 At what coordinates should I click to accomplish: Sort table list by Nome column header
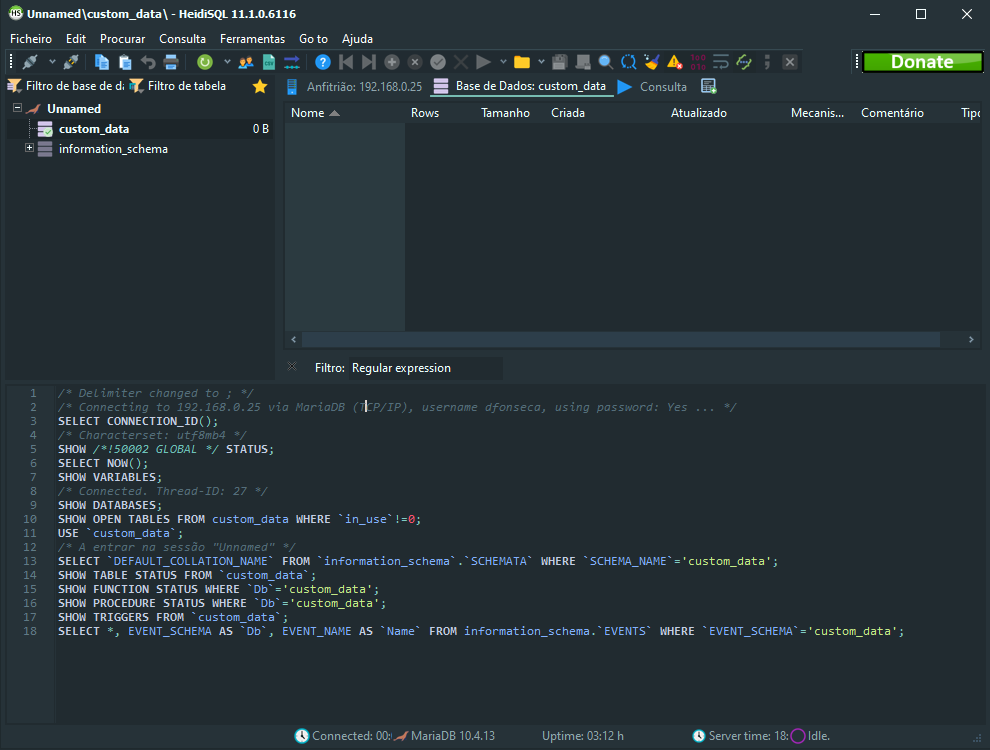tap(308, 113)
